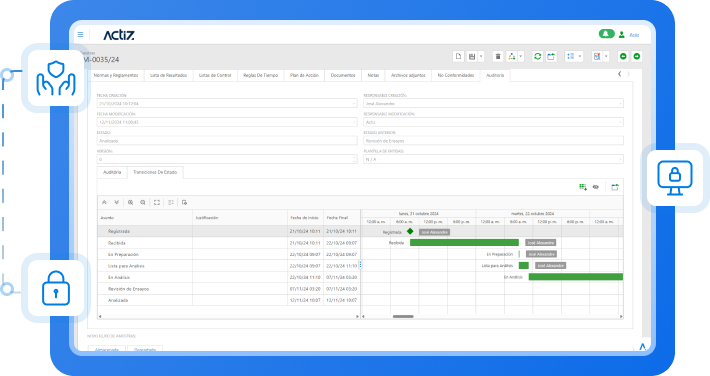The width and height of the screenshot is (710, 376).
Task: Click the Gantt horizontal scrollbar thumb
Action: tap(403, 317)
